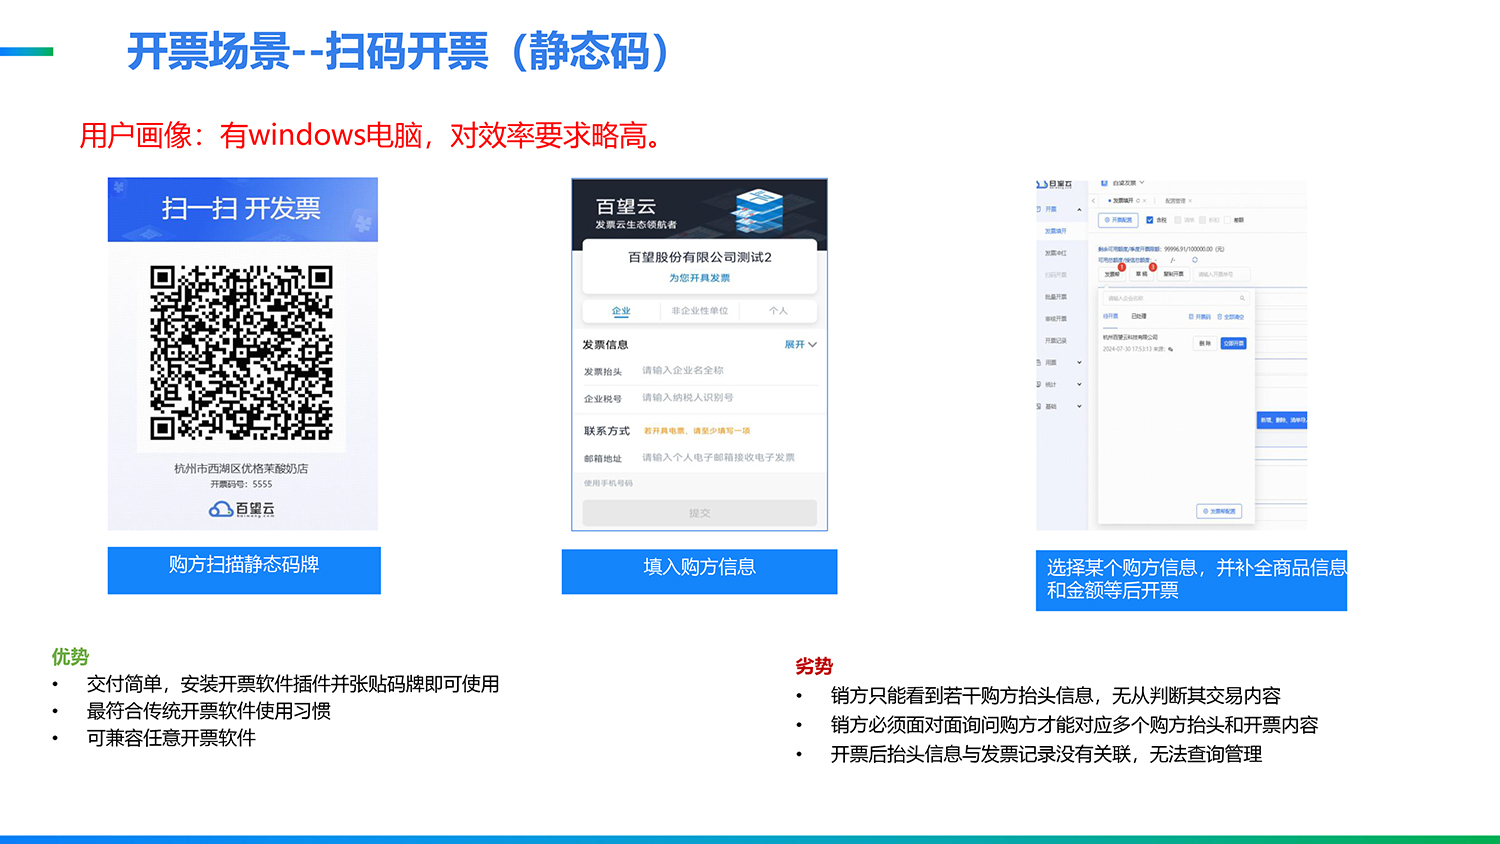Select 发票冲红 in the sidebar
Screen dimensions: 1500x844
(1056, 253)
